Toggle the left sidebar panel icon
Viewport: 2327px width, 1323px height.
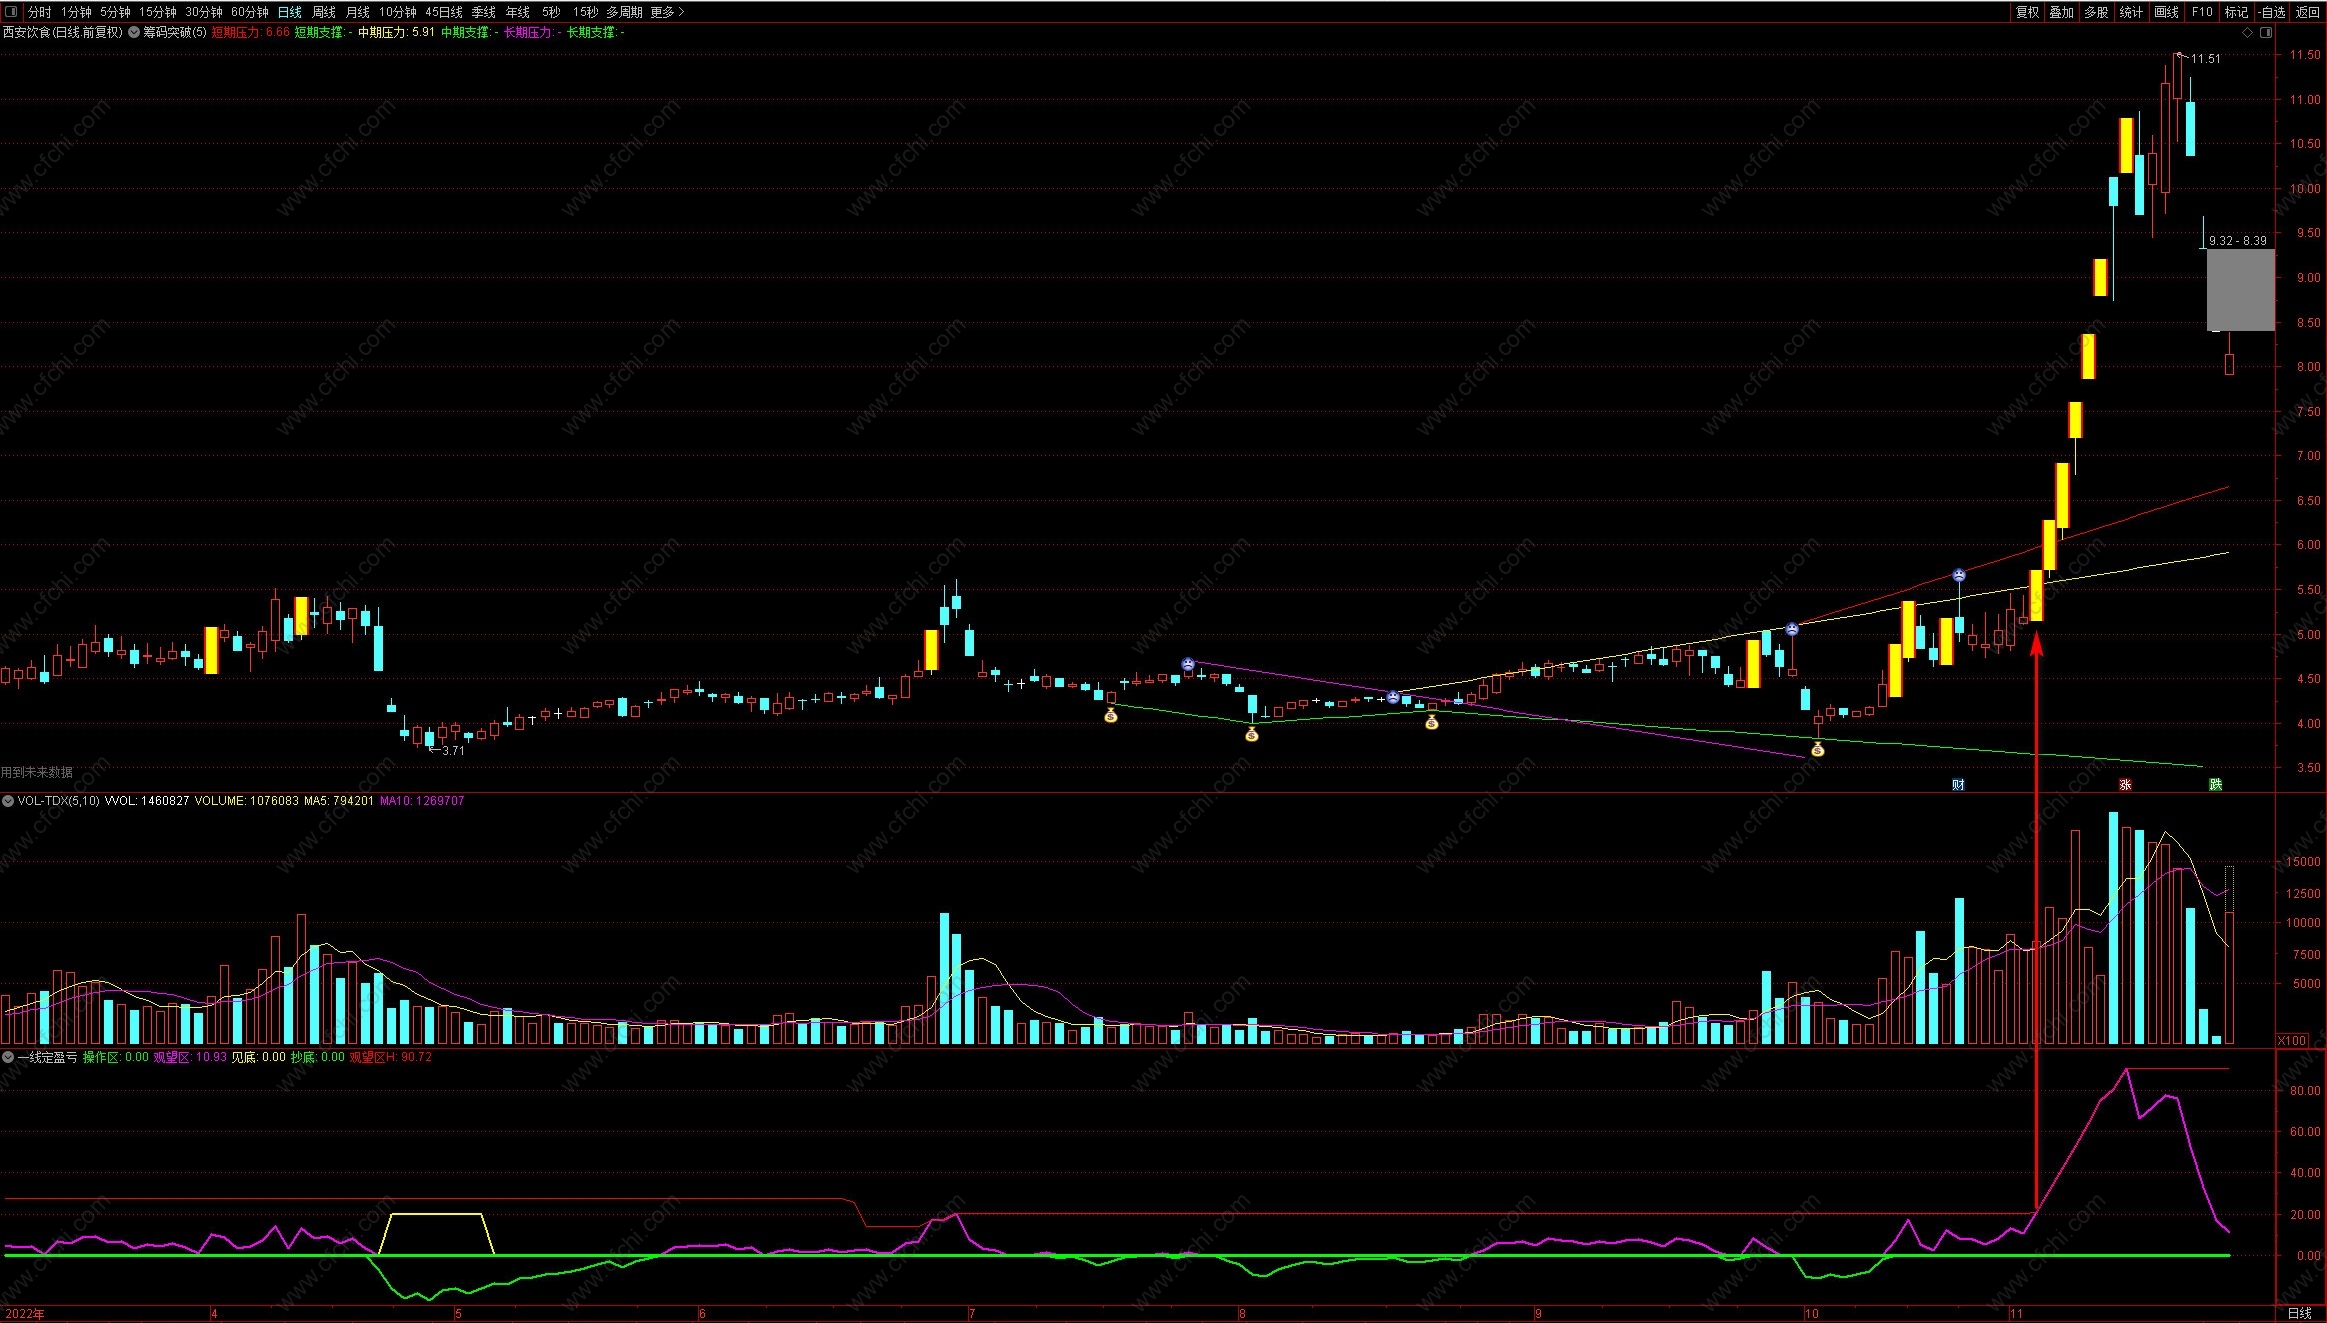(x=11, y=12)
